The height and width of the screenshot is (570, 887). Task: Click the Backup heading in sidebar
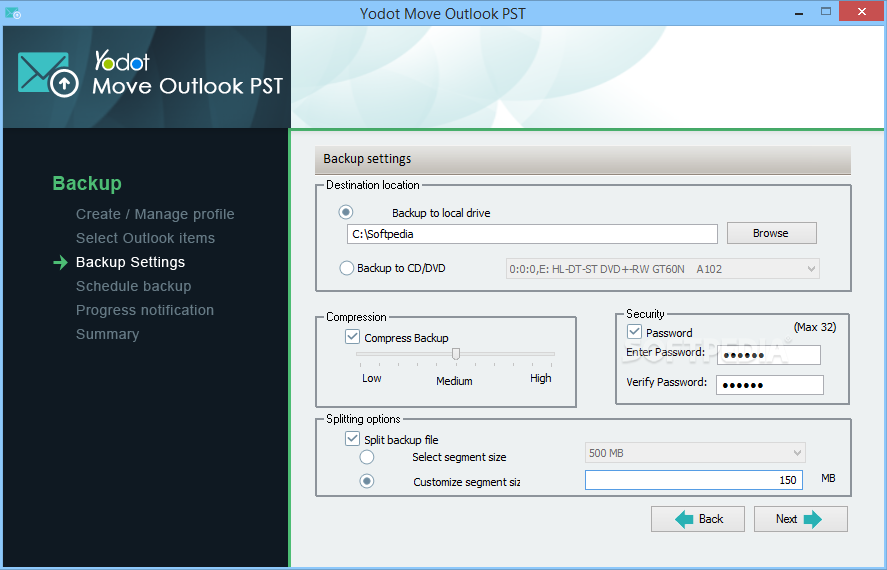click(87, 183)
